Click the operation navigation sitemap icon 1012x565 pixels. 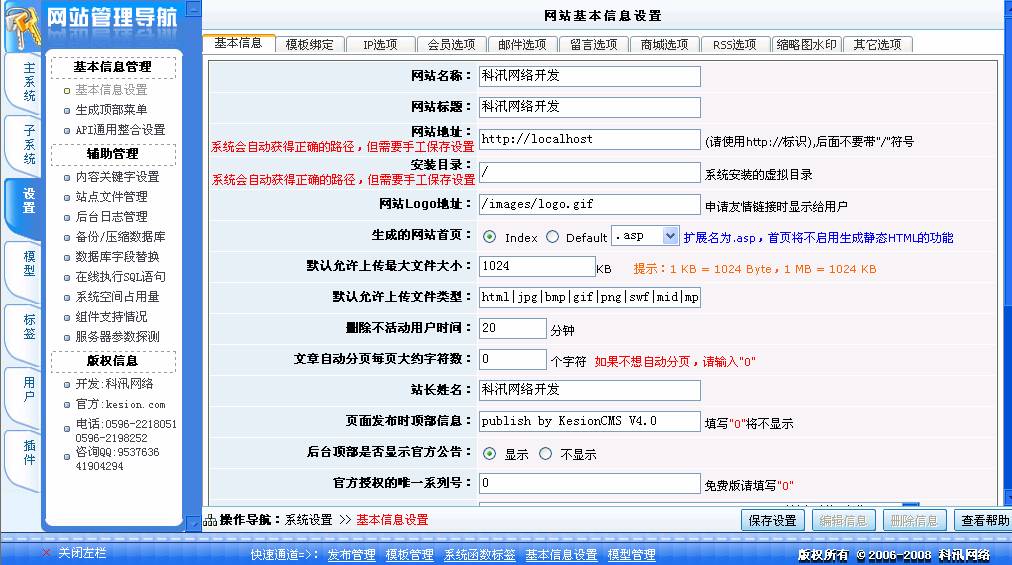pos(210,520)
